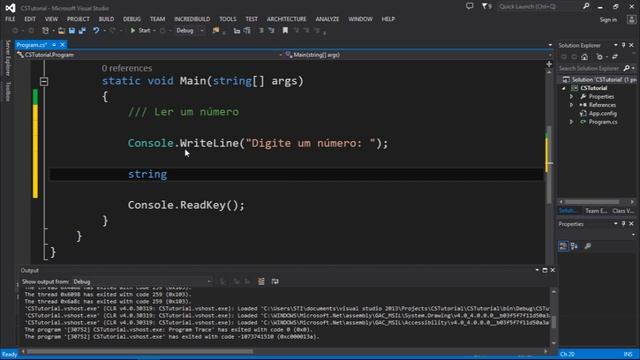Click the New Project toolbar icon
Screen dimensions: 640x360
46,31
